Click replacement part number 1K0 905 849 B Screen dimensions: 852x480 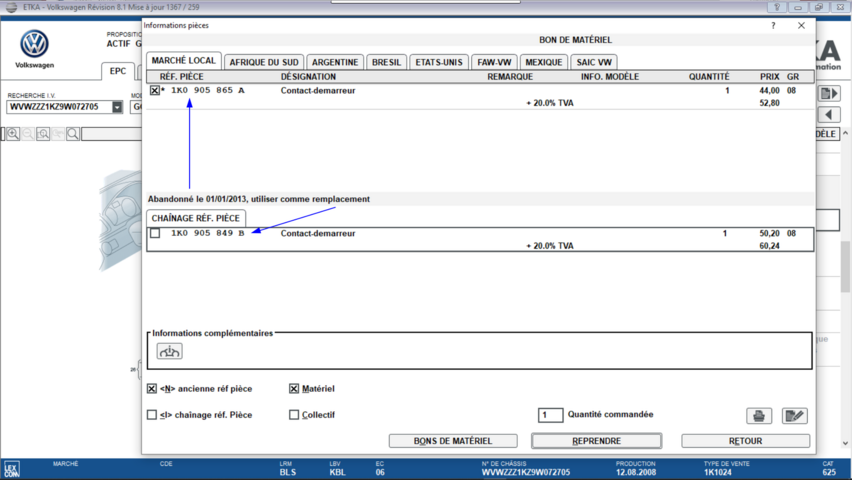(208, 233)
